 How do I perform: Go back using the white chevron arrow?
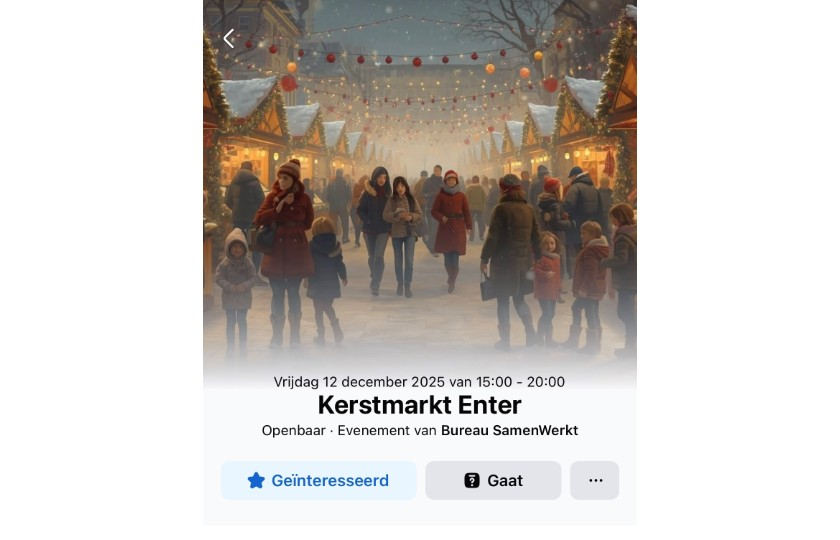[x=229, y=39]
